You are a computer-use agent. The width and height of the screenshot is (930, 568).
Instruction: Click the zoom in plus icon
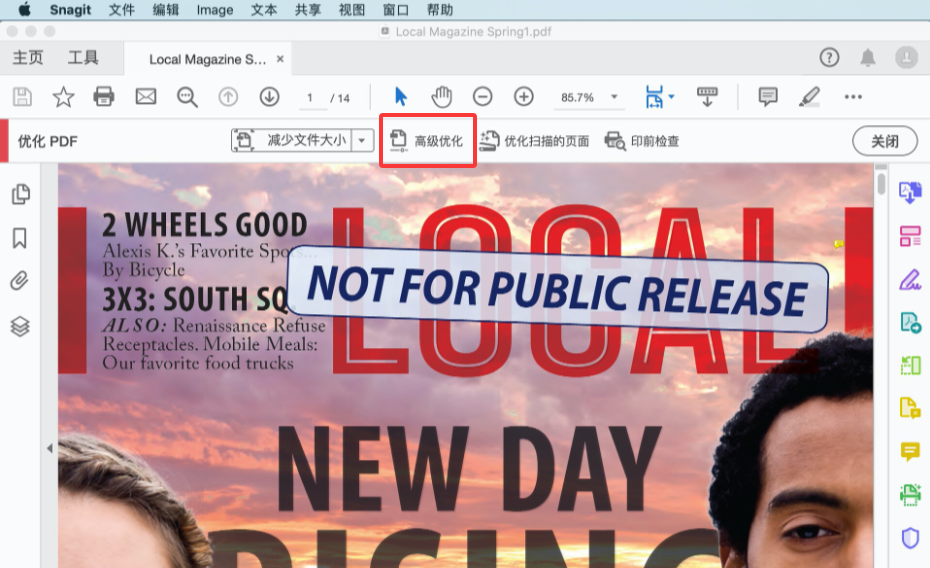tap(523, 97)
